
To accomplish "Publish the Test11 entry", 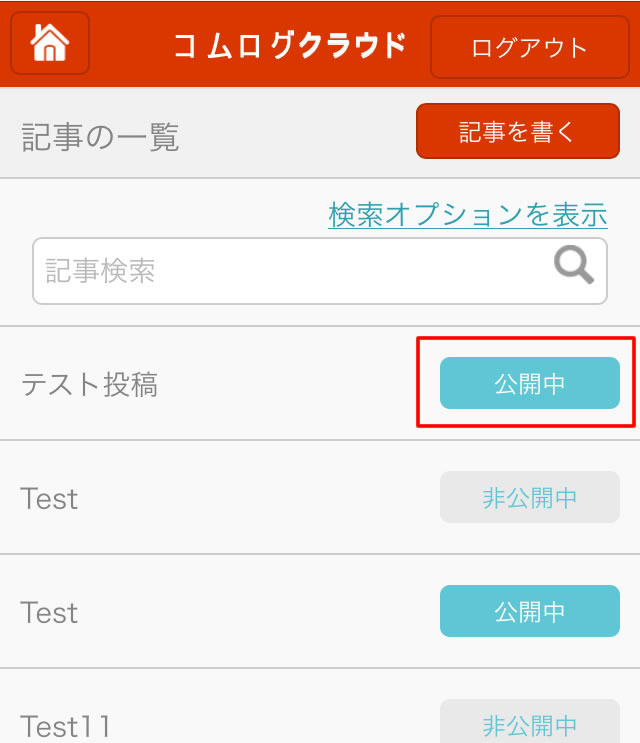I will pyautogui.click(x=529, y=724).
